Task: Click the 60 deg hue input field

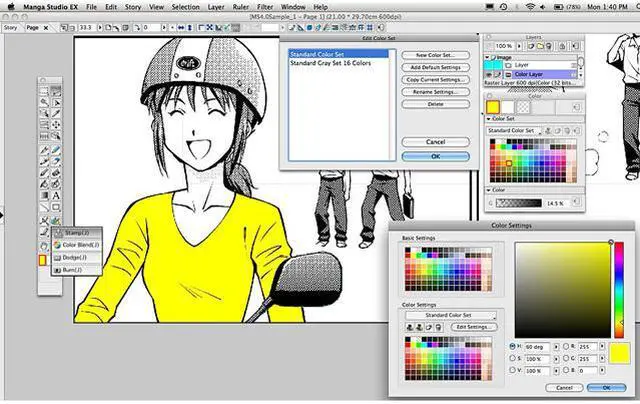Action: click(537, 346)
